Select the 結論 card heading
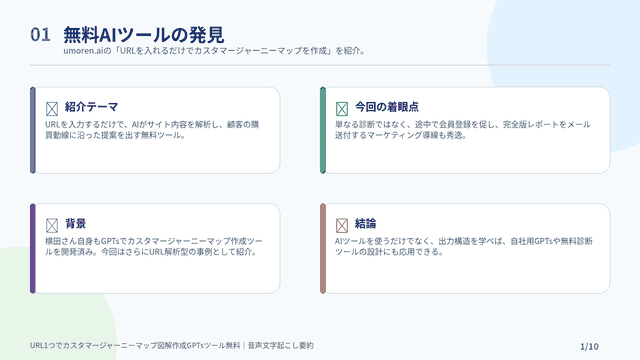Viewport: 640px width, 360px height. pyautogui.click(x=366, y=224)
